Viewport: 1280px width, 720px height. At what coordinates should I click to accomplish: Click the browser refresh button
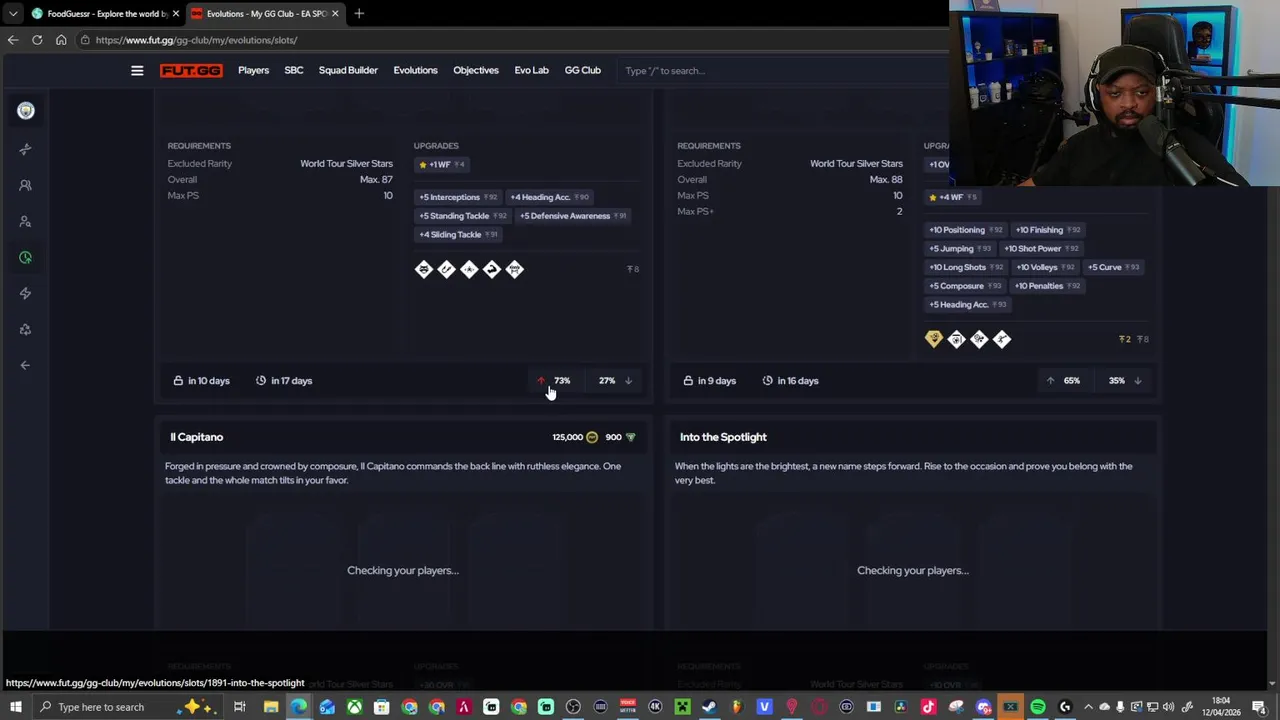[37, 40]
